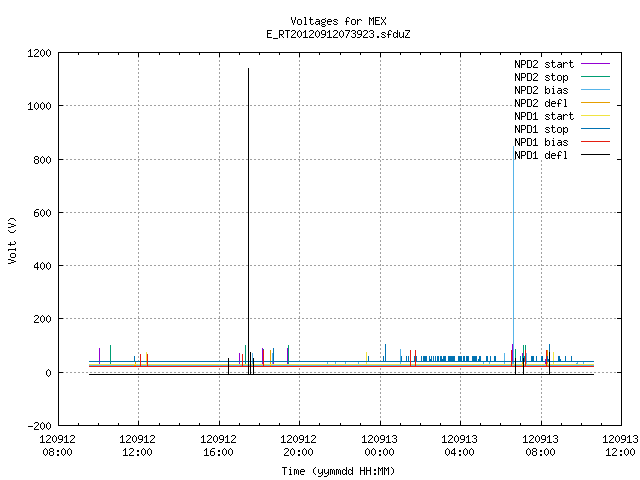640x480 pixels.
Task: Click the y-axis label "Volt (V)"
Action: coord(12,241)
